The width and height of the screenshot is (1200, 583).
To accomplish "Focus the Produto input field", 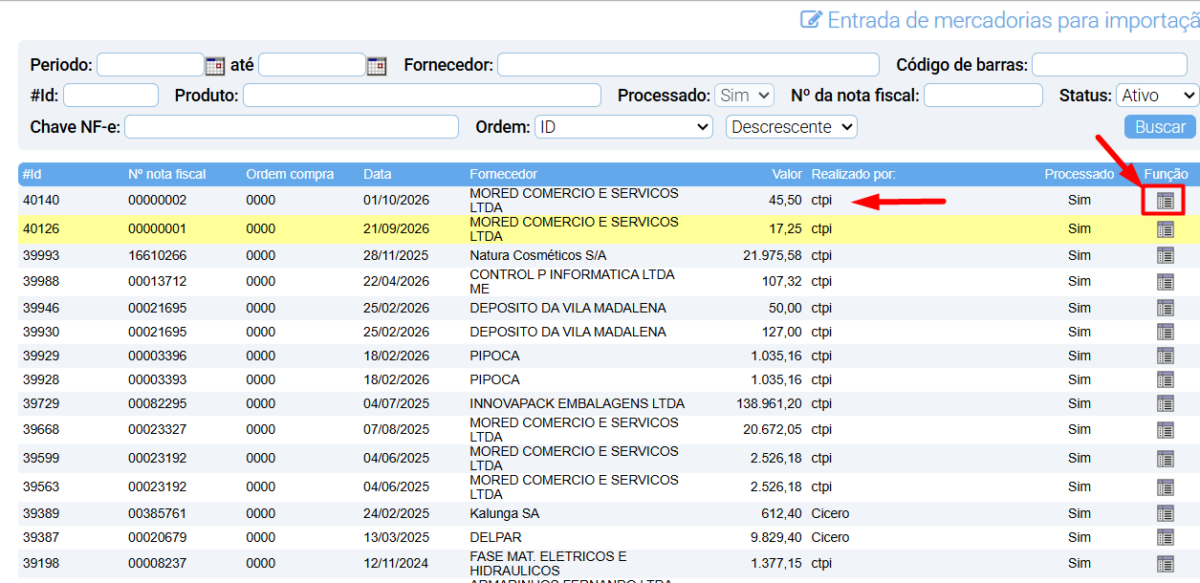I will tap(422, 95).
